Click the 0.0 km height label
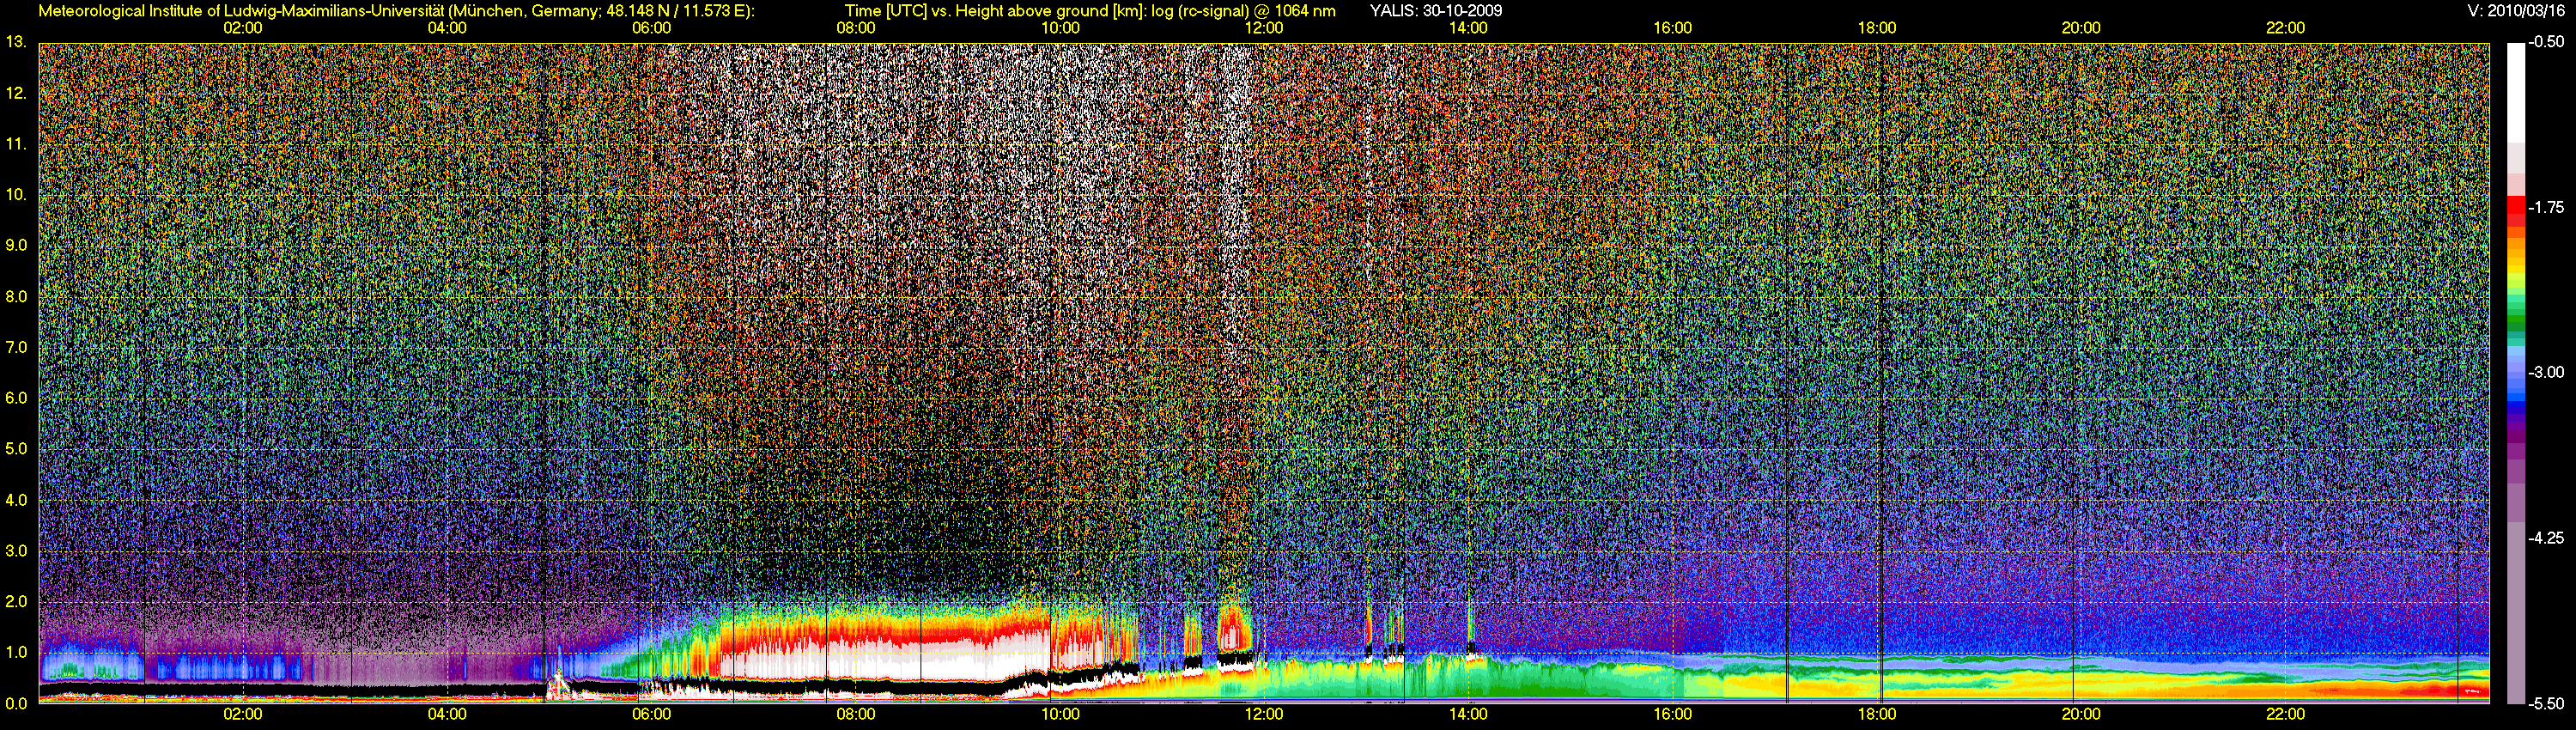 tap(16, 704)
